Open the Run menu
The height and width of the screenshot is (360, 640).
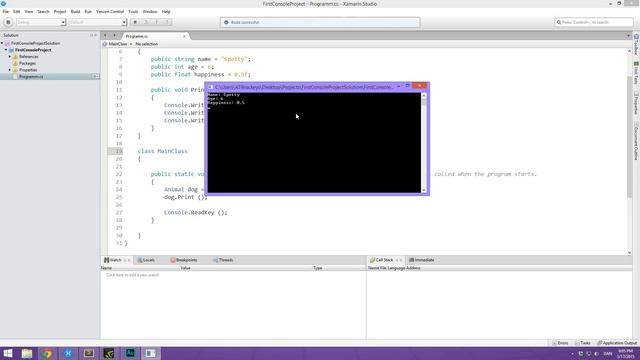tap(88, 11)
